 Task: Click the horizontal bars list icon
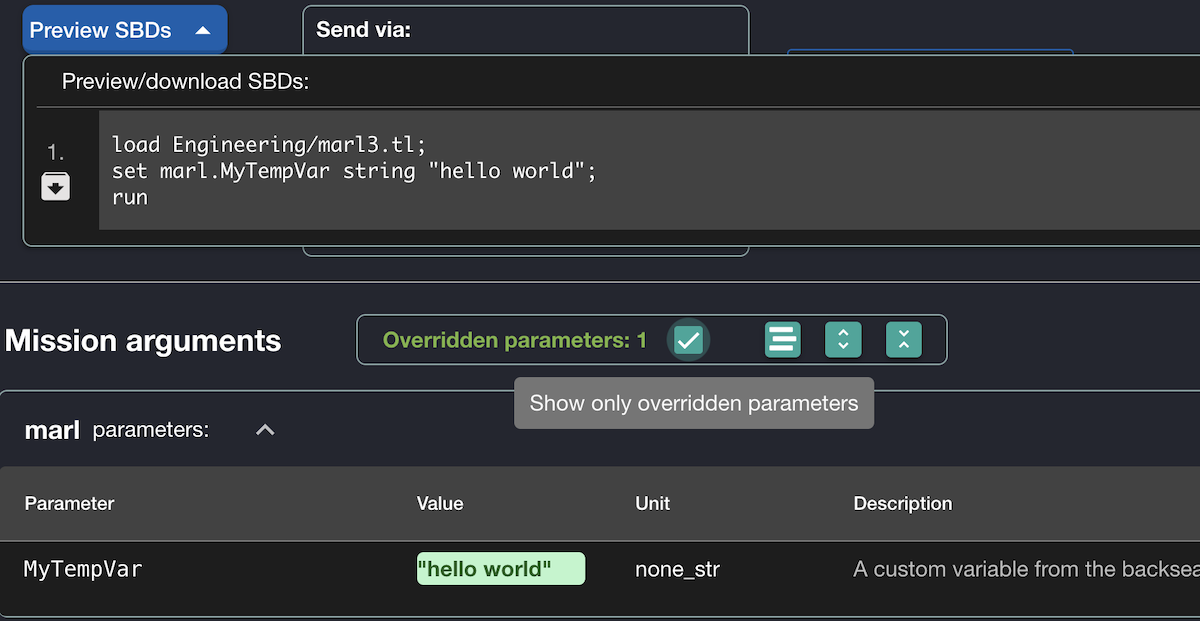(783, 340)
